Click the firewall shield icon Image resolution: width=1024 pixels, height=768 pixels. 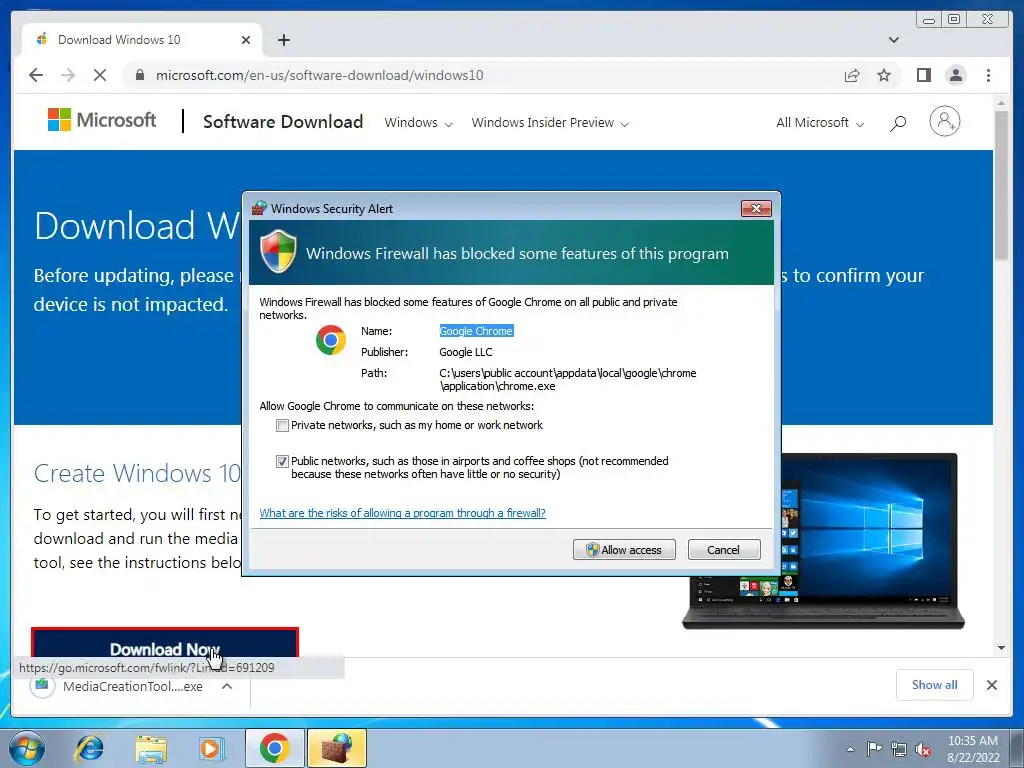click(x=278, y=251)
